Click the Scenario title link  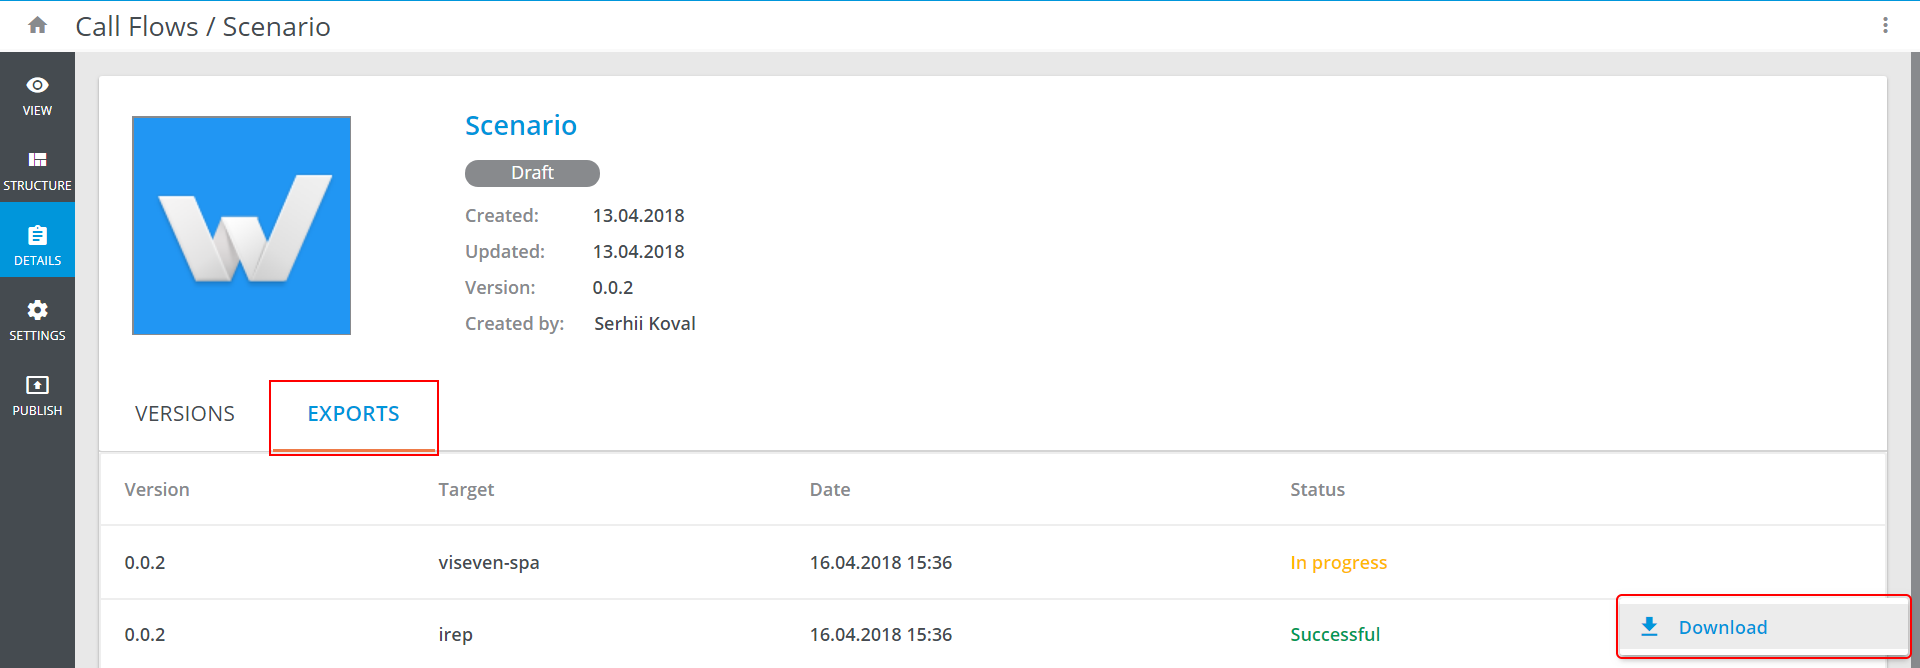pyautogui.click(x=521, y=126)
